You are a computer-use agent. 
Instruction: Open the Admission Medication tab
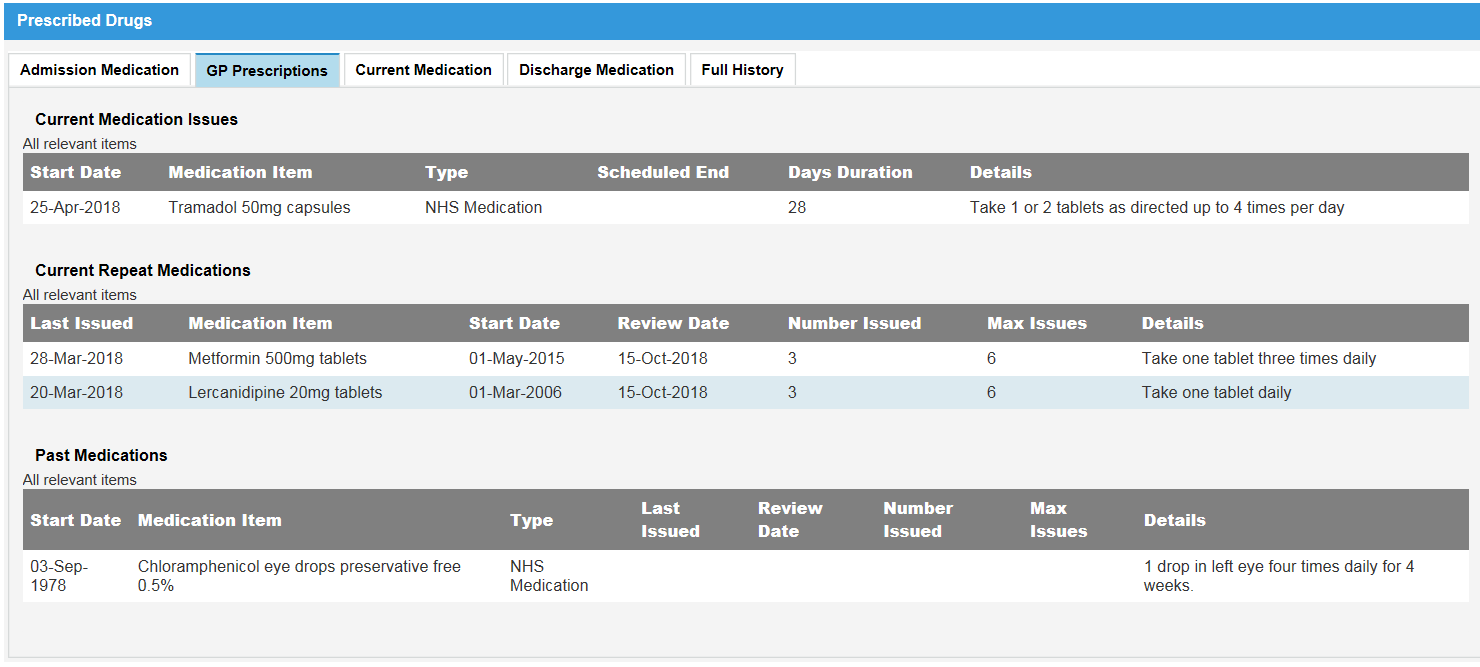tap(99, 70)
